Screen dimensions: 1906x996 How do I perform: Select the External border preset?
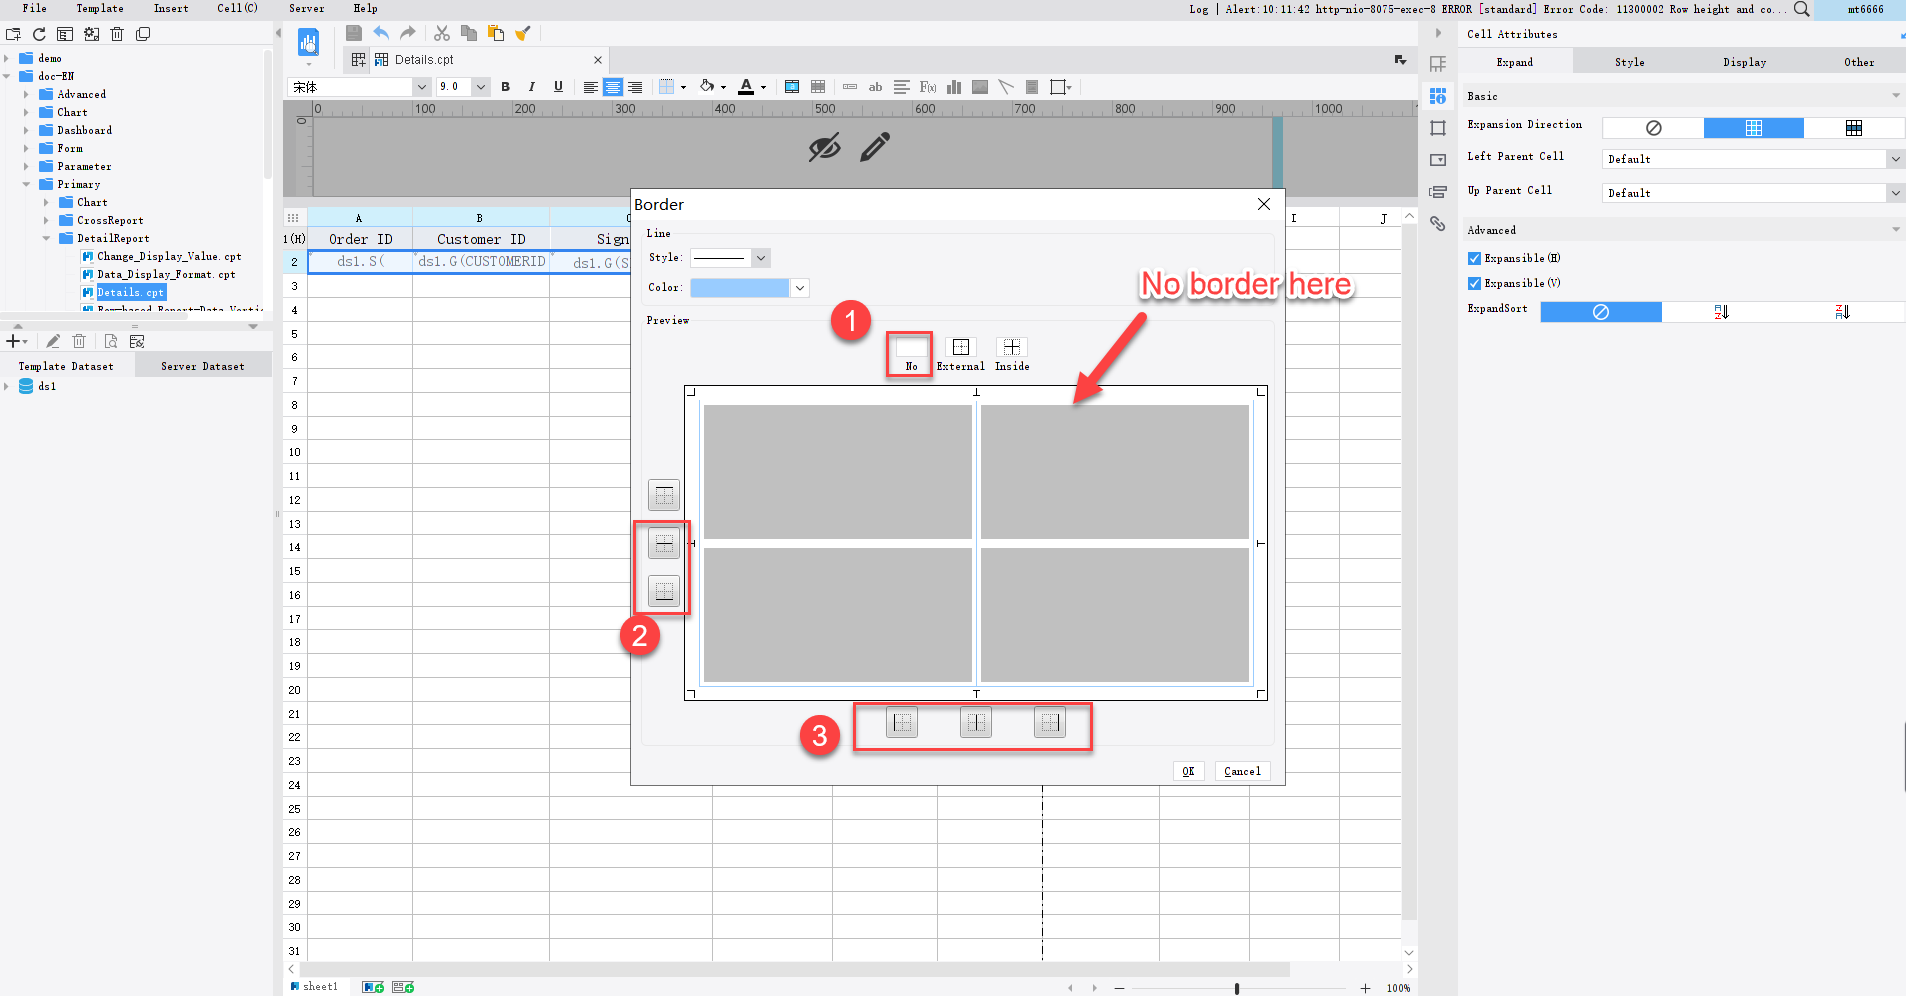tap(960, 353)
